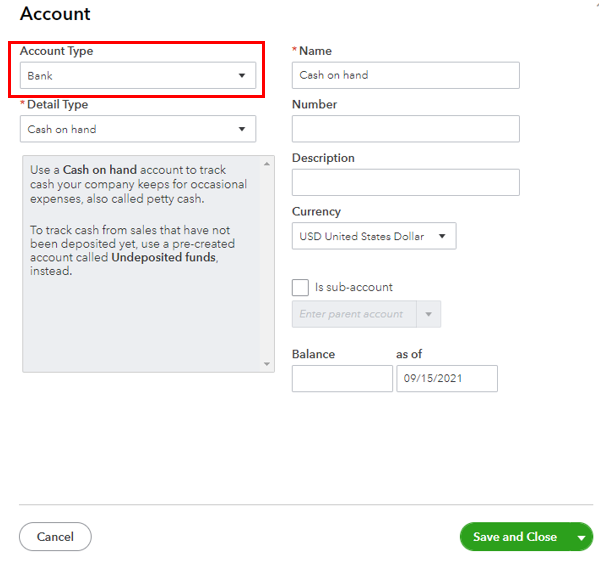Click the Detail Type label

pos(58,104)
